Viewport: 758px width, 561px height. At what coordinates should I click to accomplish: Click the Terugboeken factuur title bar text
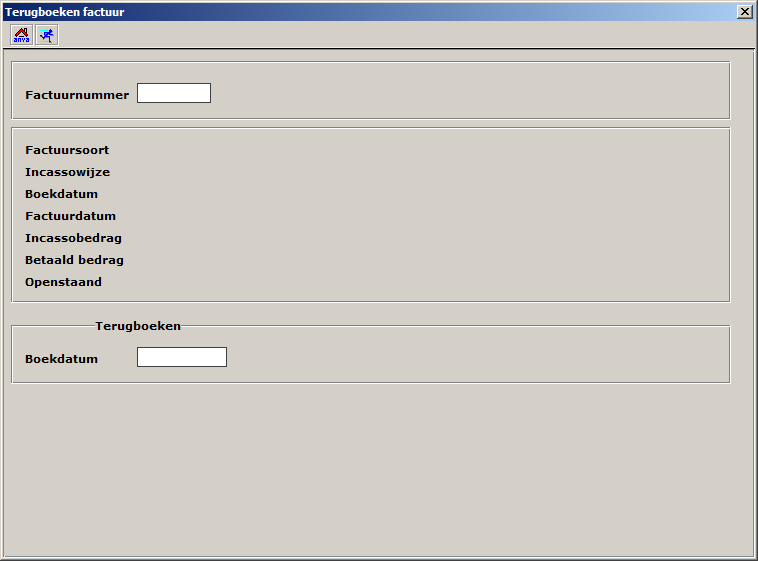65,11
